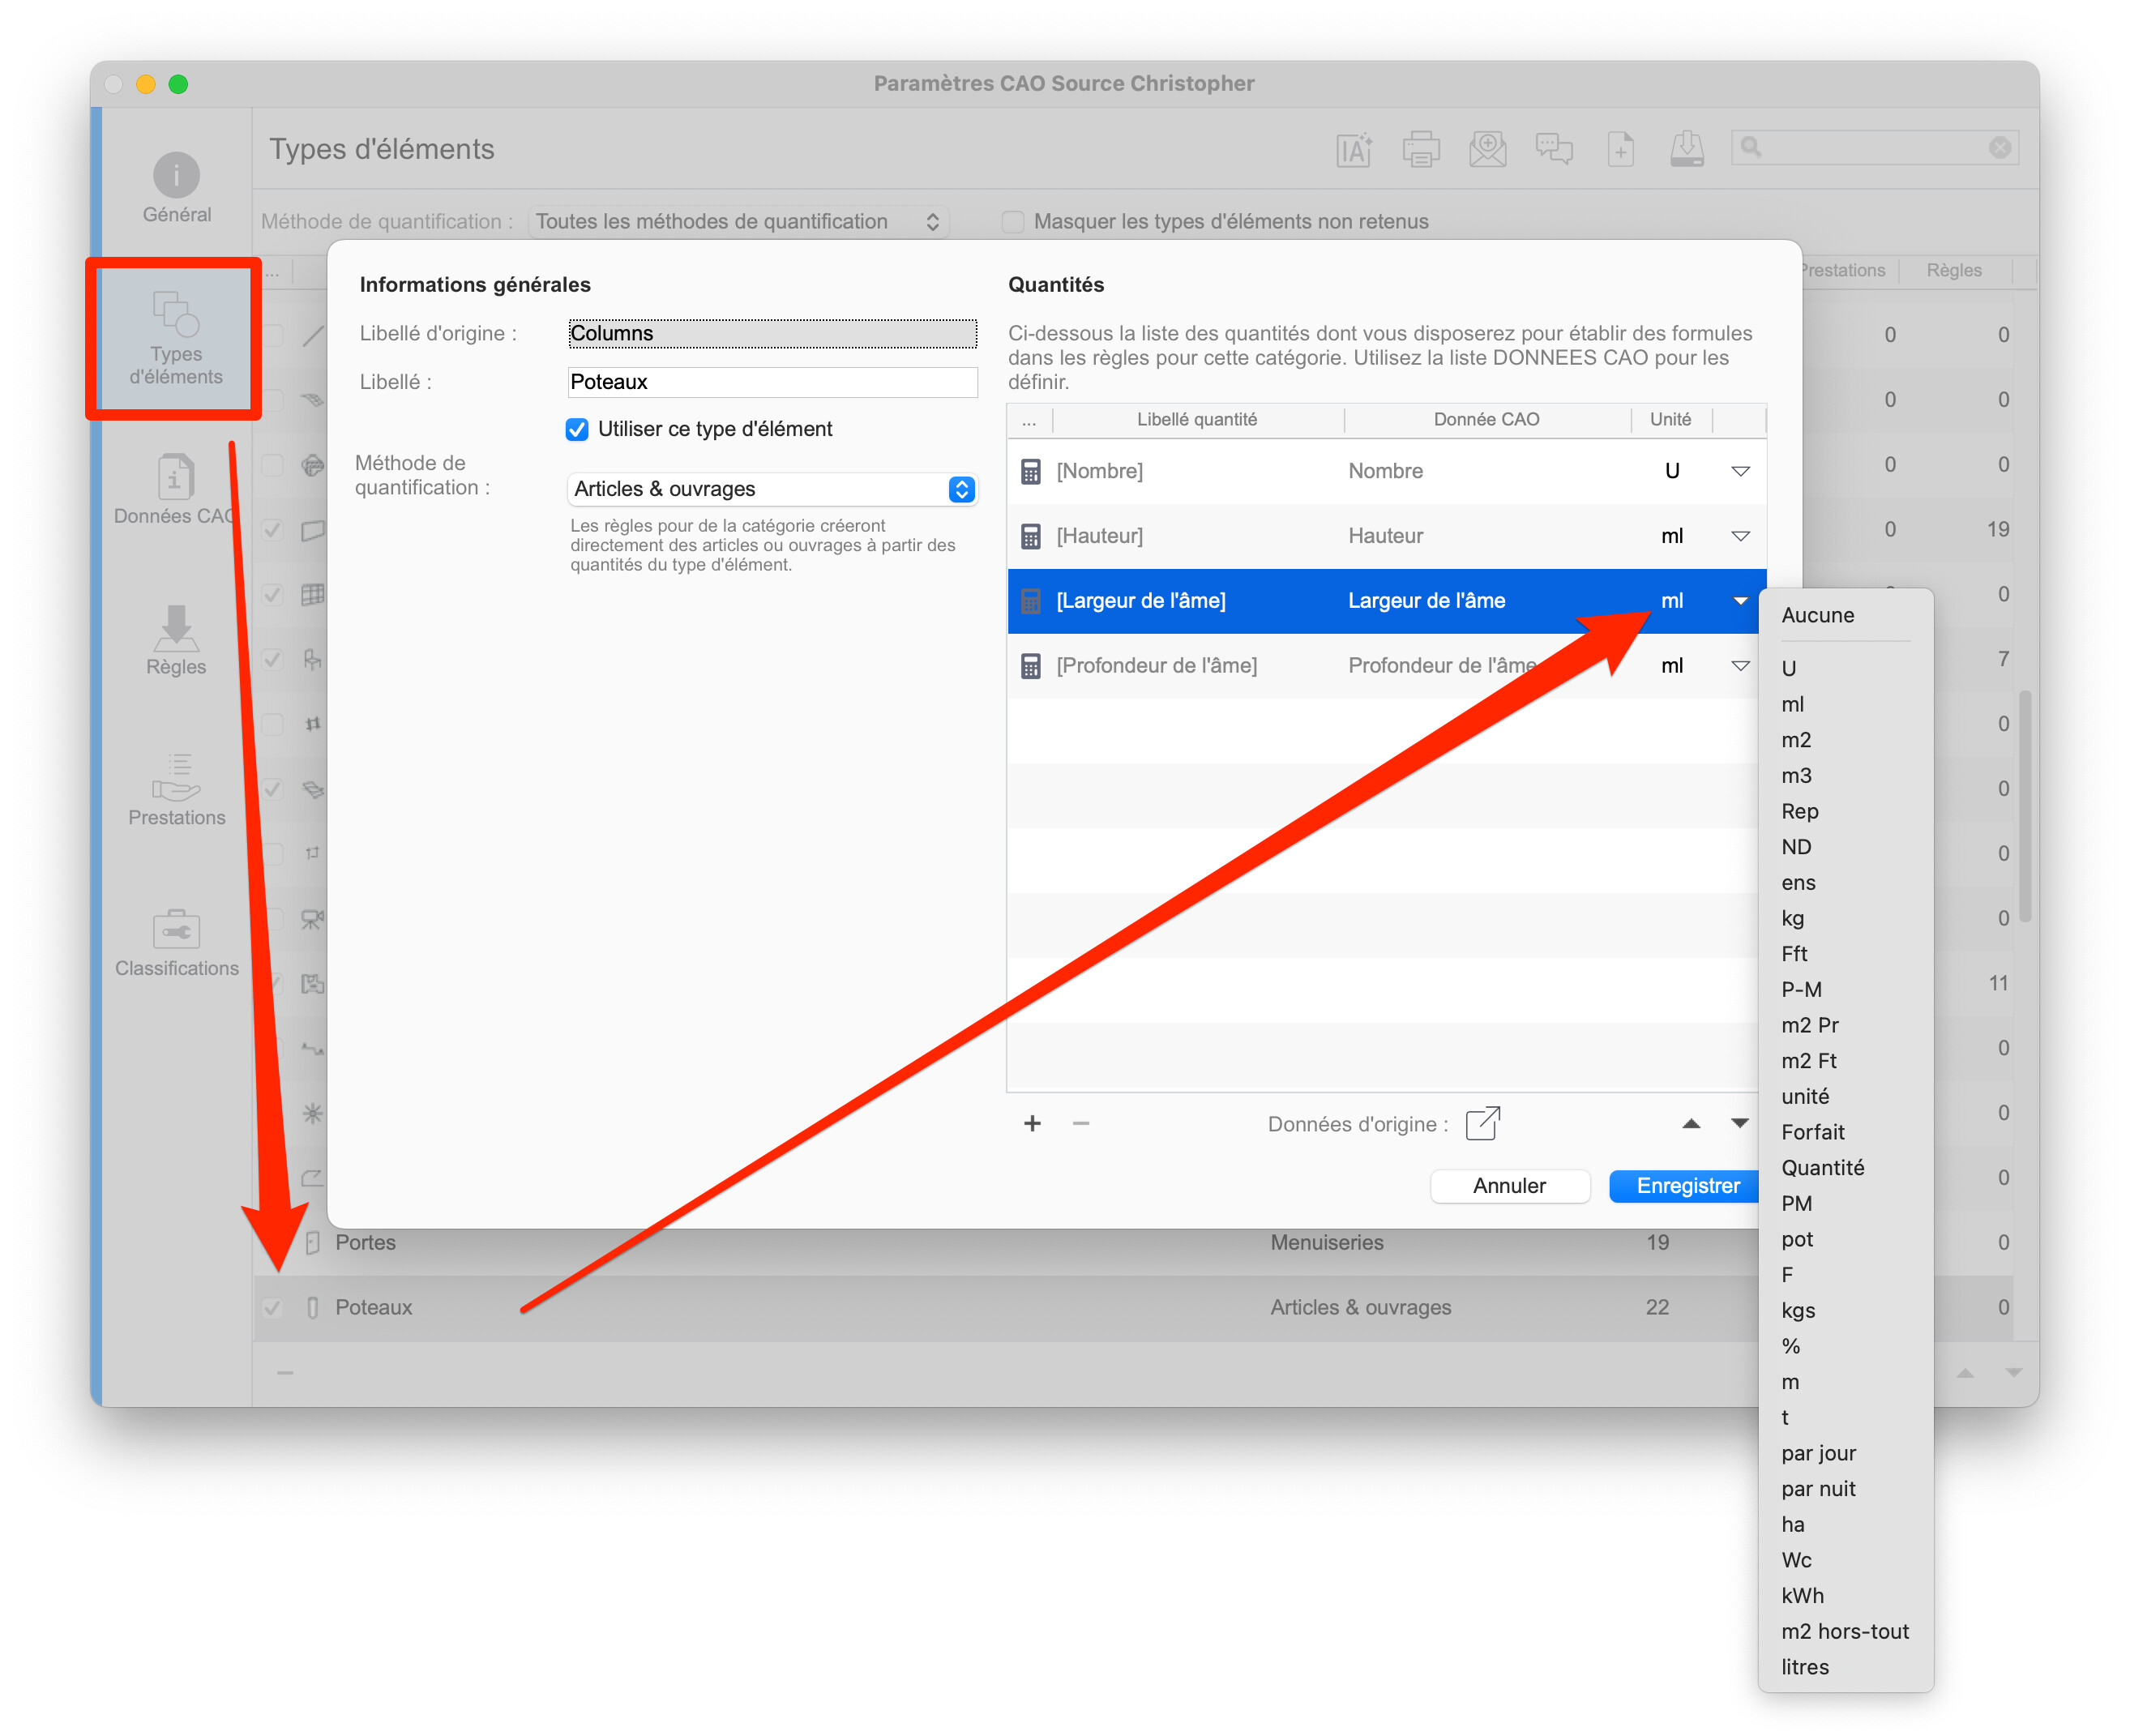Screen dimensions: 2130x1736
Task: Click the plus icon to add quantity
Action: point(1032,1123)
